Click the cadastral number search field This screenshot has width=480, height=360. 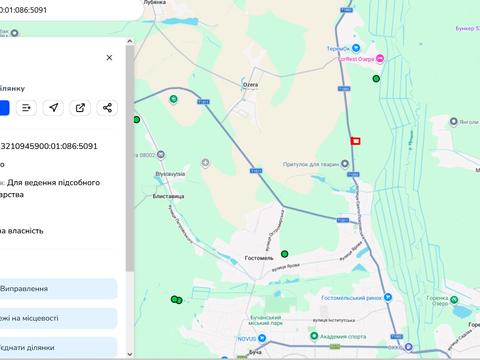(x=70, y=10)
